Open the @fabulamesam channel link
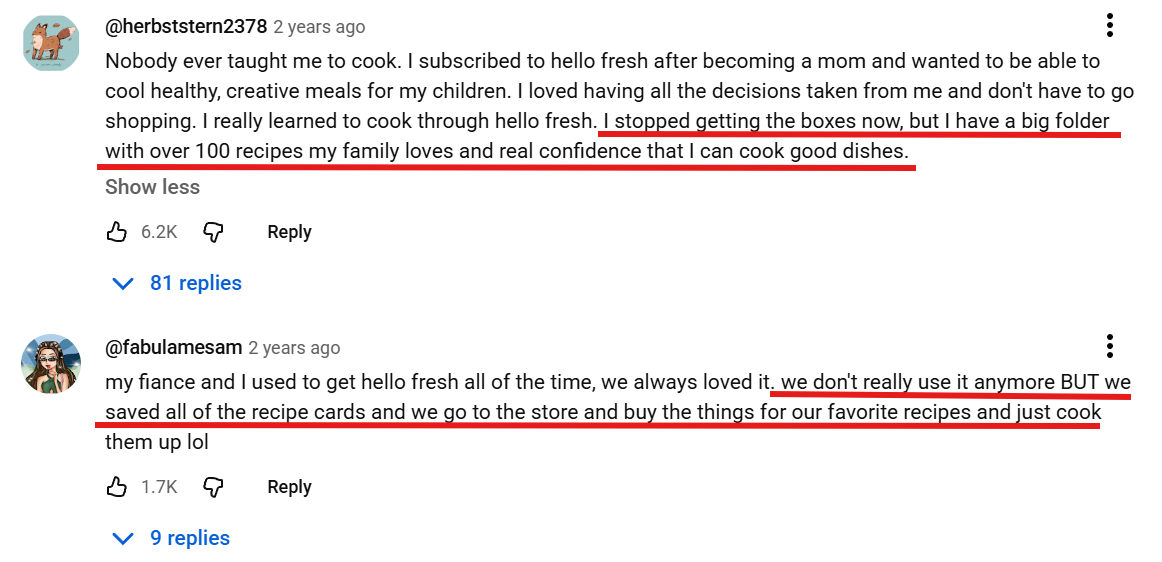Viewport: 1162px width, 562px height. pyautogui.click(x=173, y=347)
